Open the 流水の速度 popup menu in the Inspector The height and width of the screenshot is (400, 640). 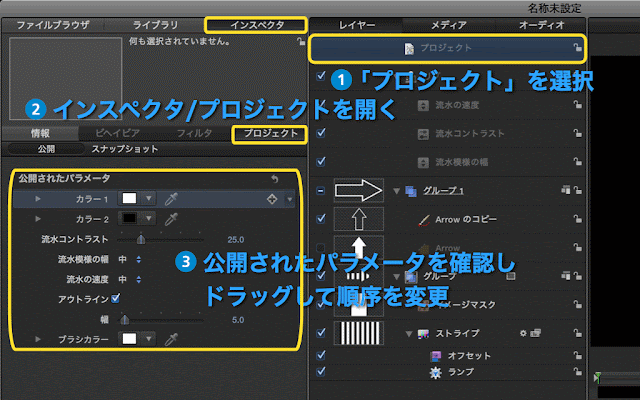pyautogui.click(x=130, y=279)
